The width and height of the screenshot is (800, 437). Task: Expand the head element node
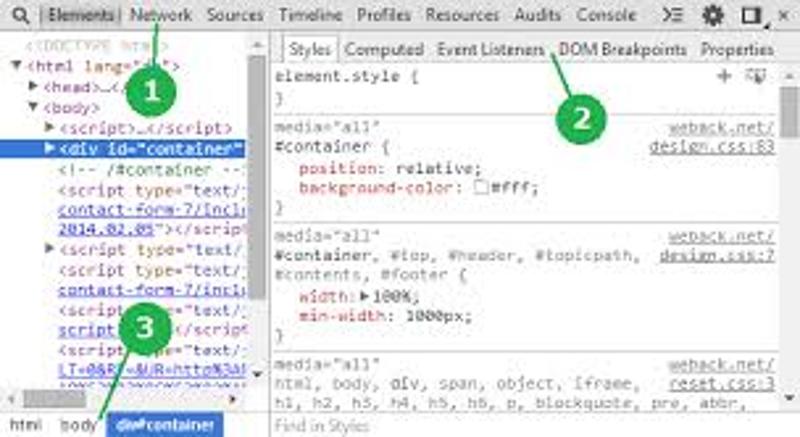tap(34, 86)
